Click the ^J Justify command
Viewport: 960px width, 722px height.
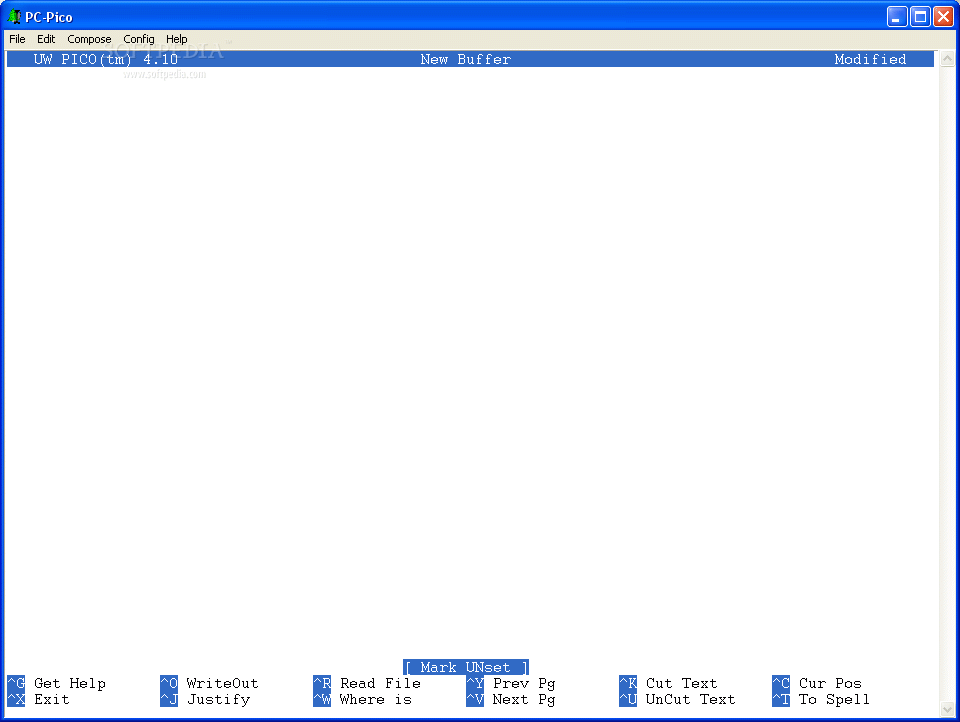tap(205, 699)
